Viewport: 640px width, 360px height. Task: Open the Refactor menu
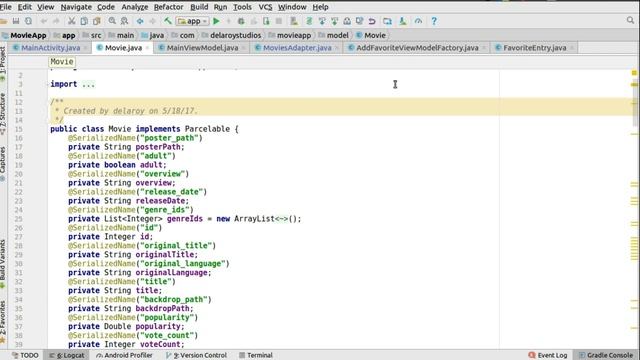tap(169, 7)
